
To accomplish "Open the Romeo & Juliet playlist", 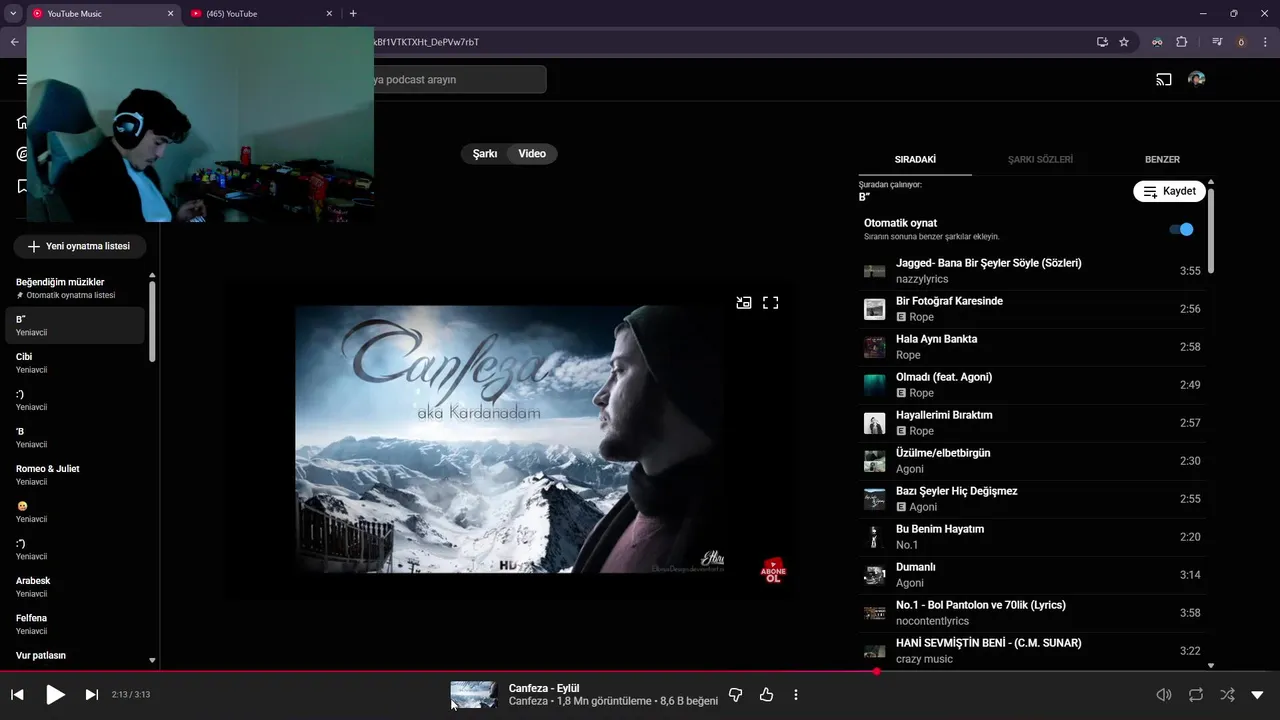I will pos(76,475).
